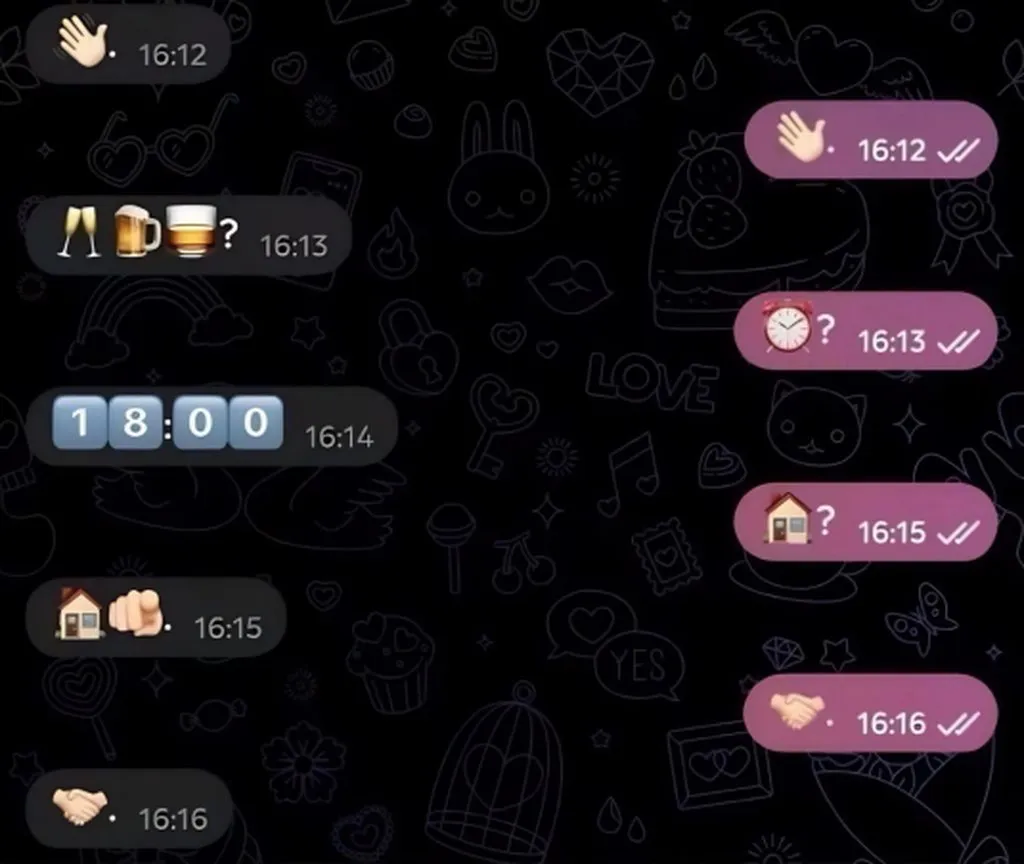
Task: Select the 16:13 timestamp beside drinks message
Action: pos(294,246)
